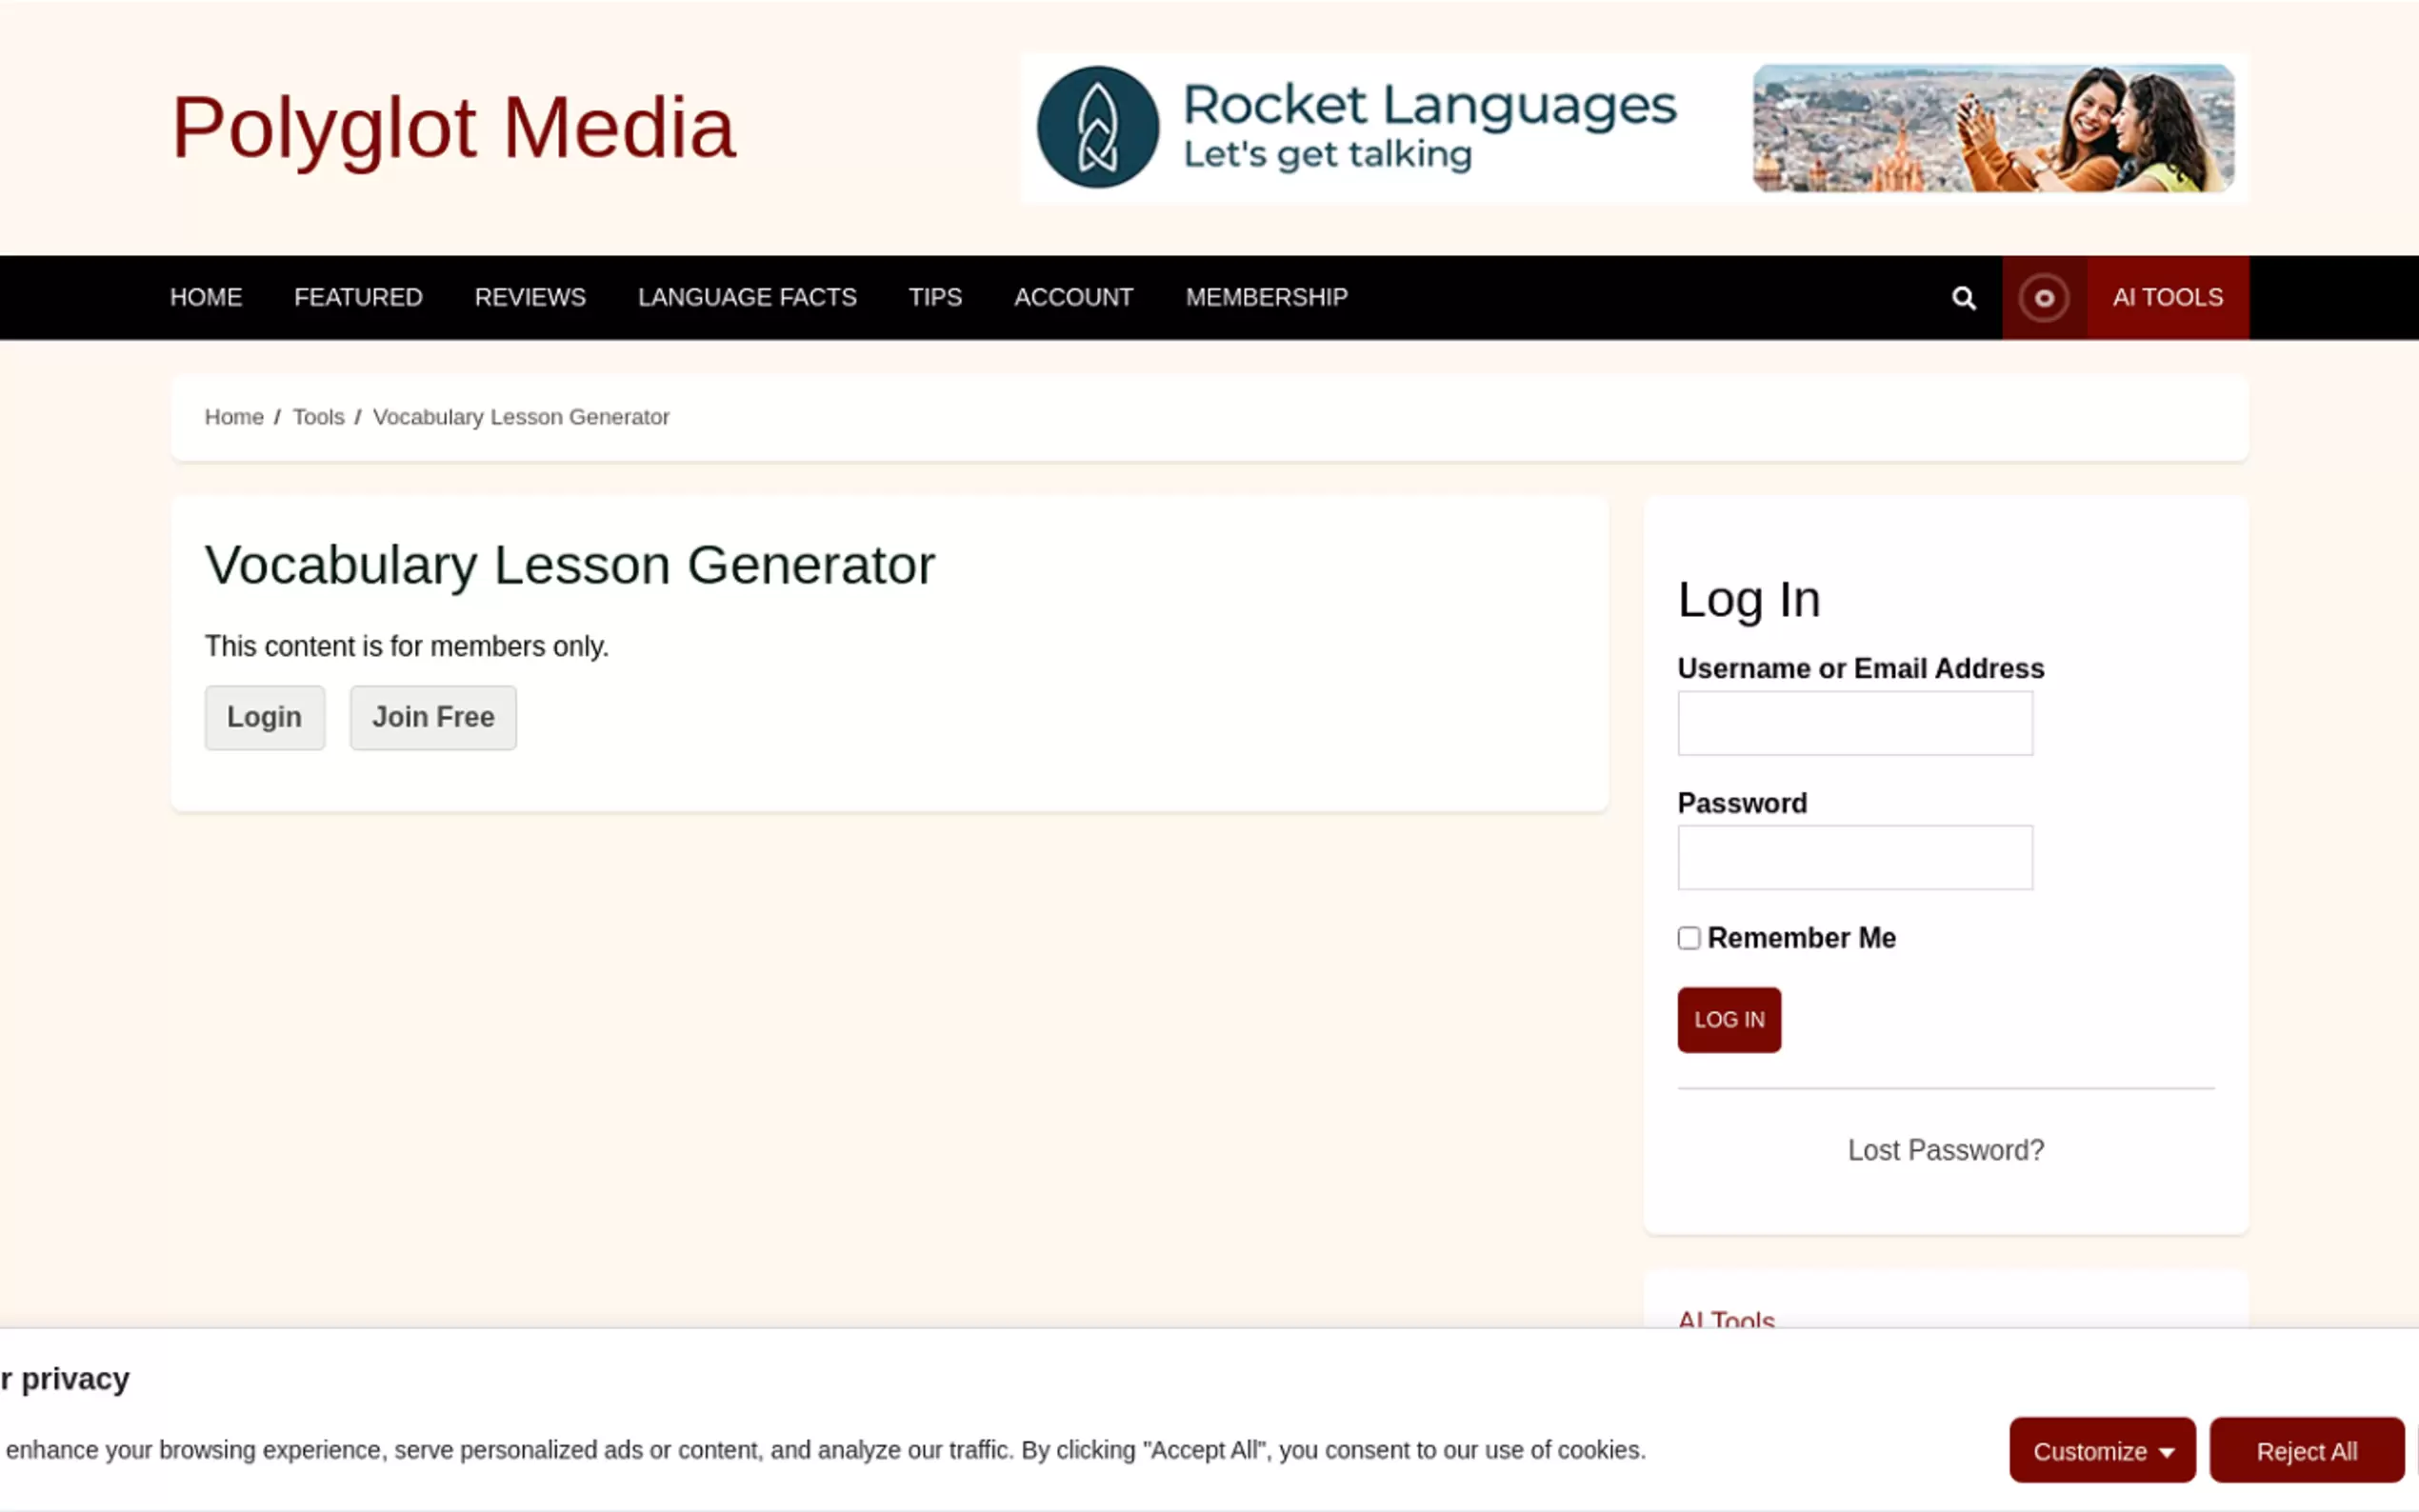Tick the Remember Me checkbox
This screenshot has height=1512, width=2419.
pyautogui.click(x=1688, y=938)
